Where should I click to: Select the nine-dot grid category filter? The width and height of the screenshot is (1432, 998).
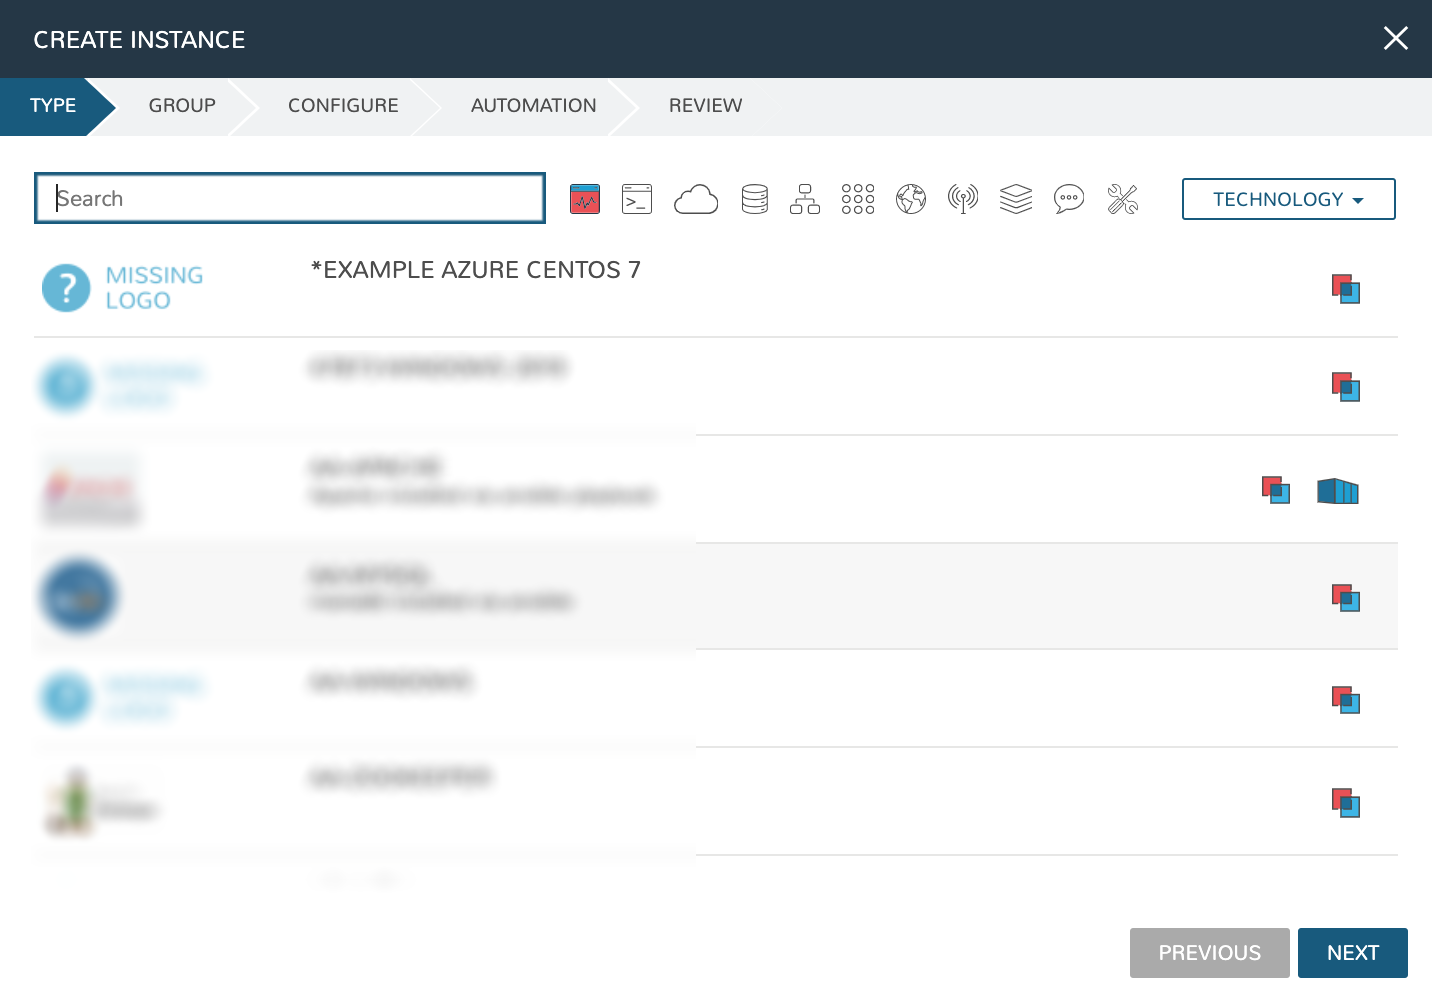point(858,199)
